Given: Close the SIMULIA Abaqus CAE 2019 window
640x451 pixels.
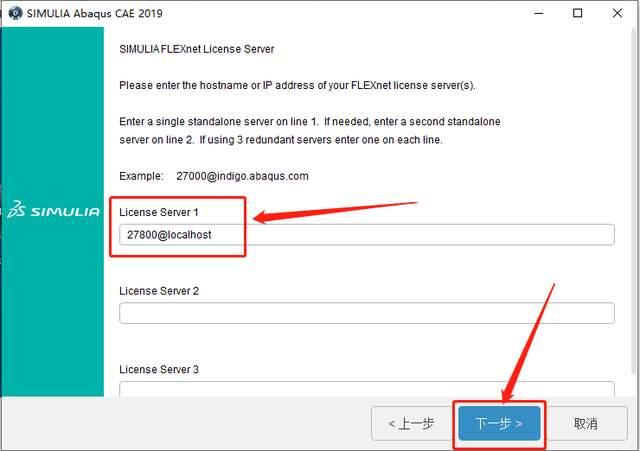Looking at the screenshot, I should tap(617, 13).
